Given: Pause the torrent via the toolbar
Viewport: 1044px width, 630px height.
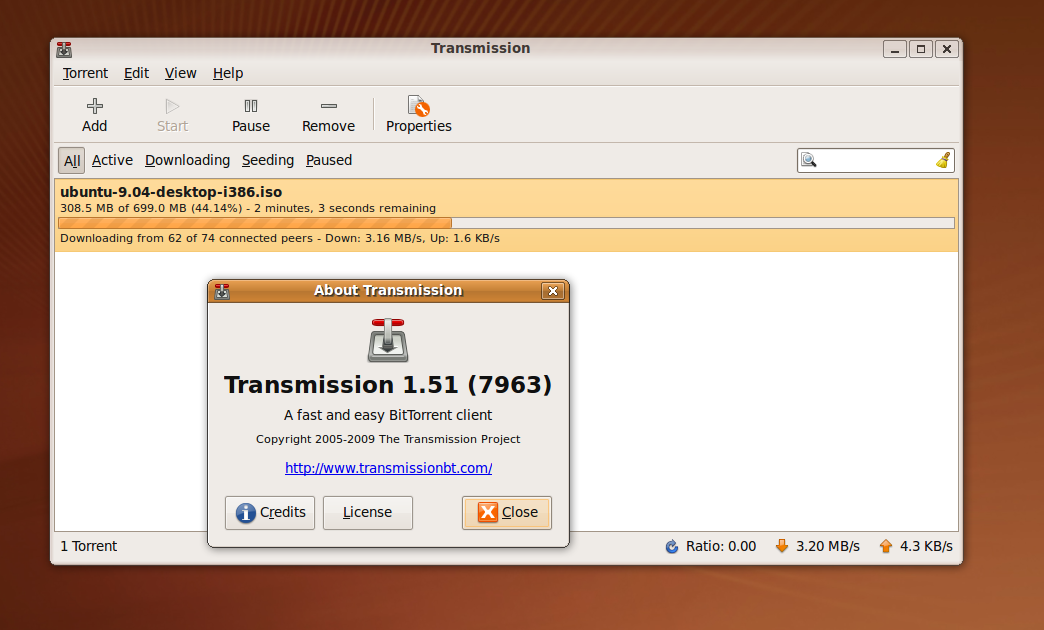Looking at the screenshot, I should pos(251,115).
